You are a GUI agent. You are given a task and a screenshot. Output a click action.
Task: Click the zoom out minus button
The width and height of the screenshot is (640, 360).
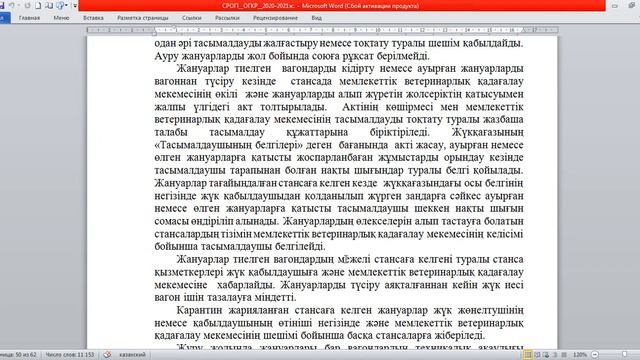(595, 355)
